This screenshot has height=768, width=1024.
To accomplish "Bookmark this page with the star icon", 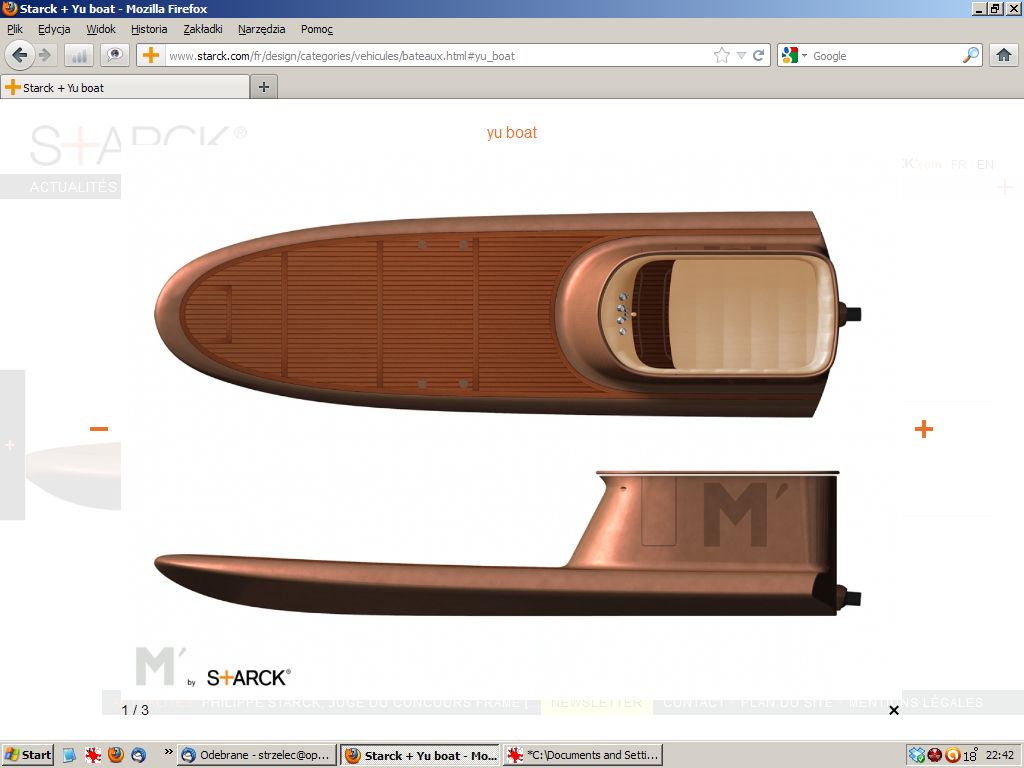I will [721, 56].
